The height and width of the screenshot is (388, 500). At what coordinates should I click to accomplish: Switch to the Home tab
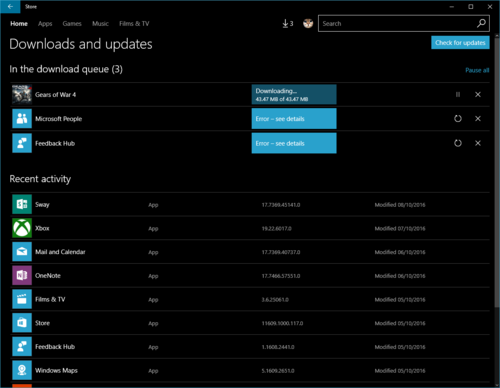tap(19, 24)
